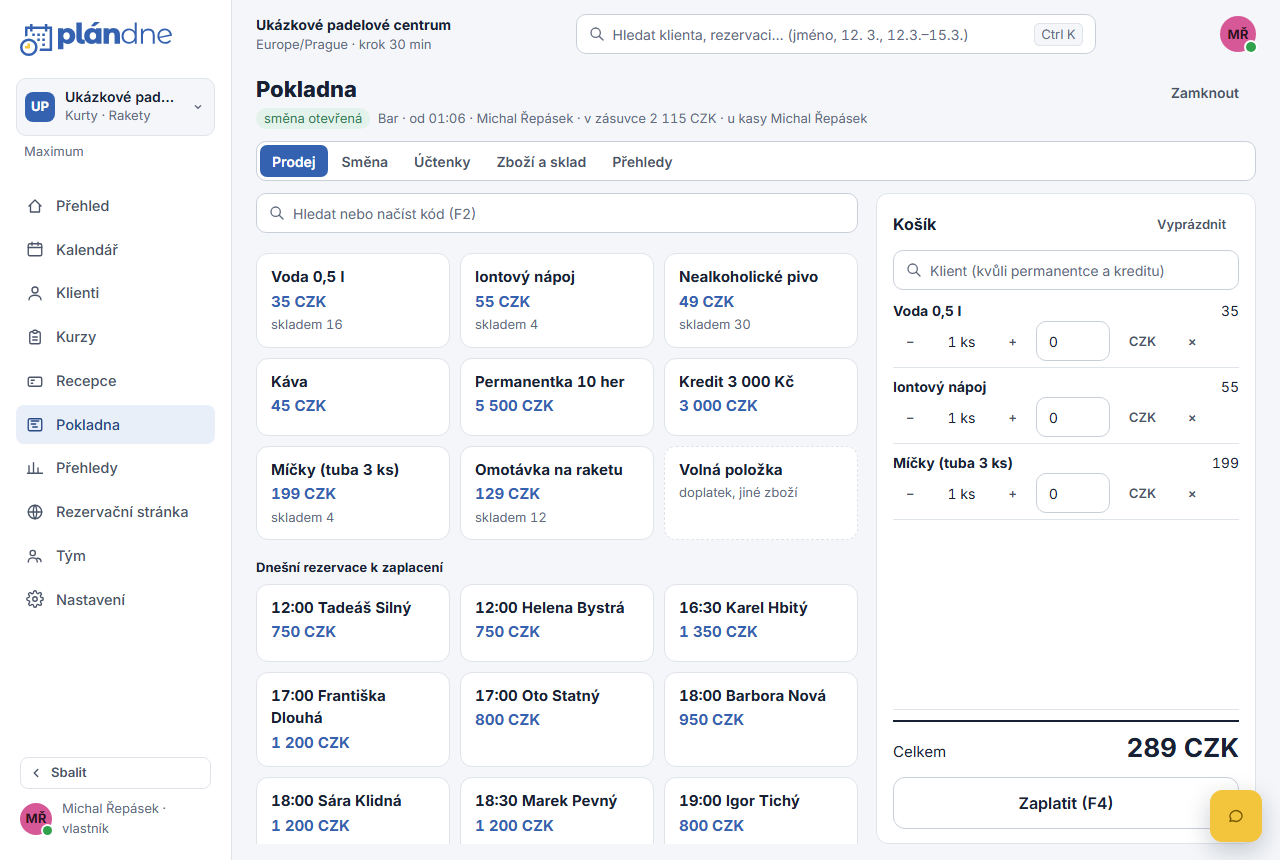Click the MŘ user avatar at top right

1238,34
